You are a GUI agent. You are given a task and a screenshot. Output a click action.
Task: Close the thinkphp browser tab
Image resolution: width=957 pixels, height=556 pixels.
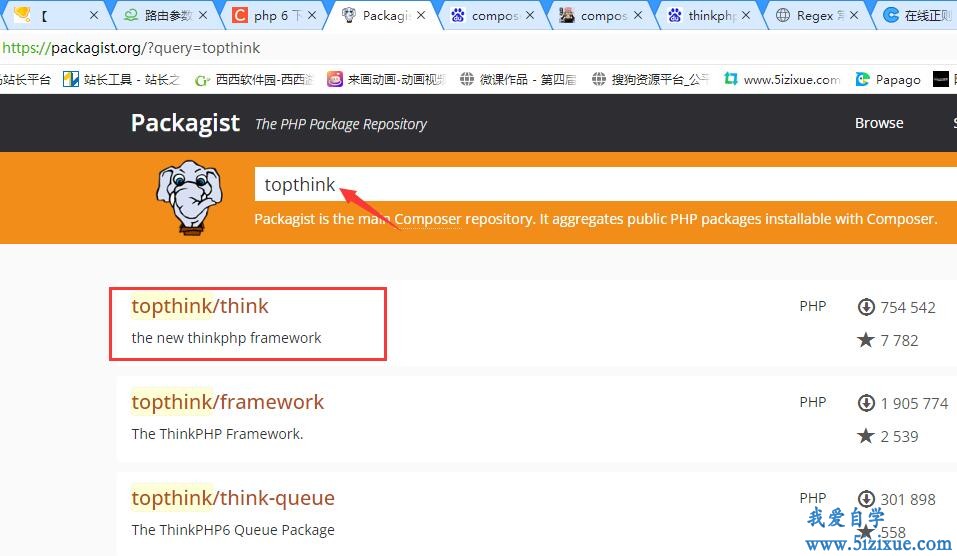(746, 15)
